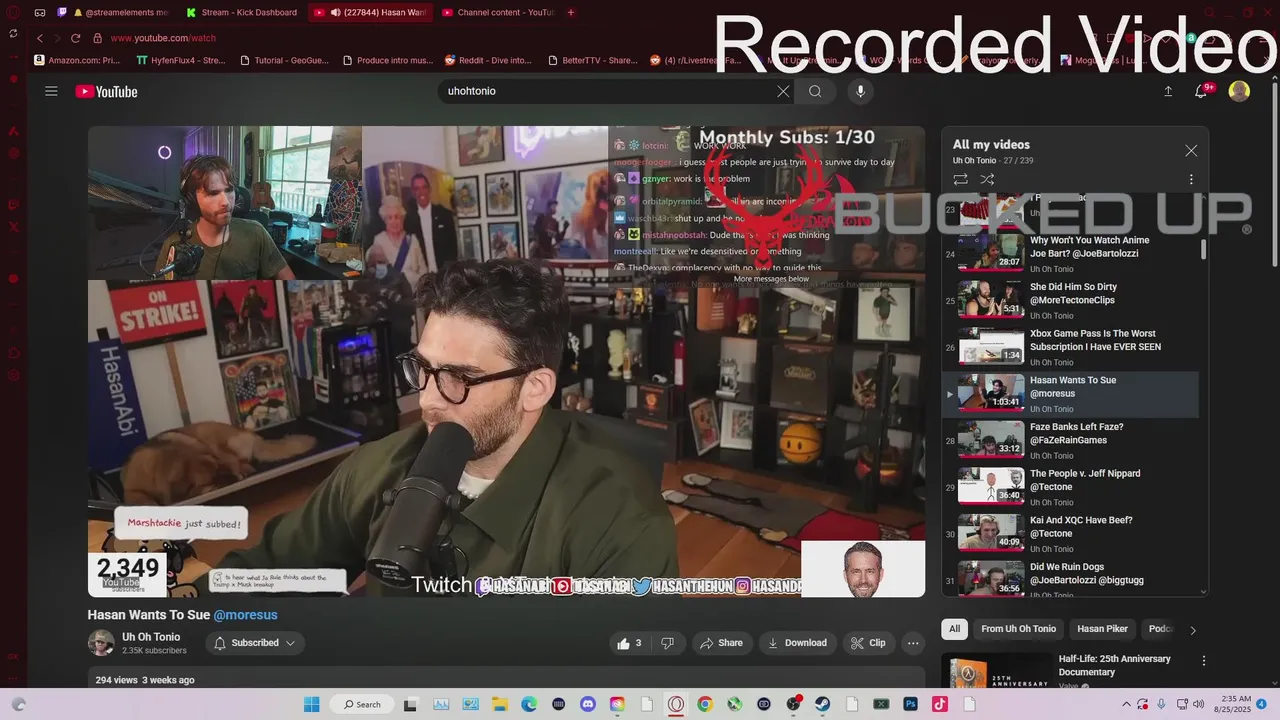The height and width of the screenshot is (720, 1280).
Task: Open Reddit - Dive into bookmark
Action: [x=488, y=60]
